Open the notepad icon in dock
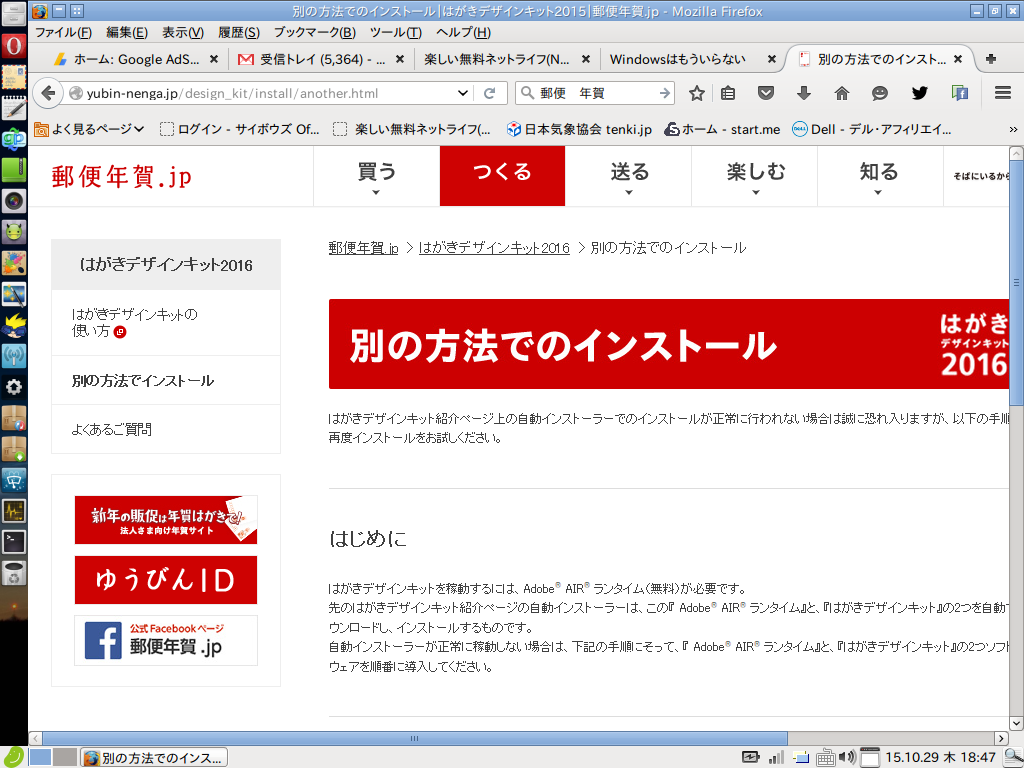 pyautogui.click(x=14, y=108)
